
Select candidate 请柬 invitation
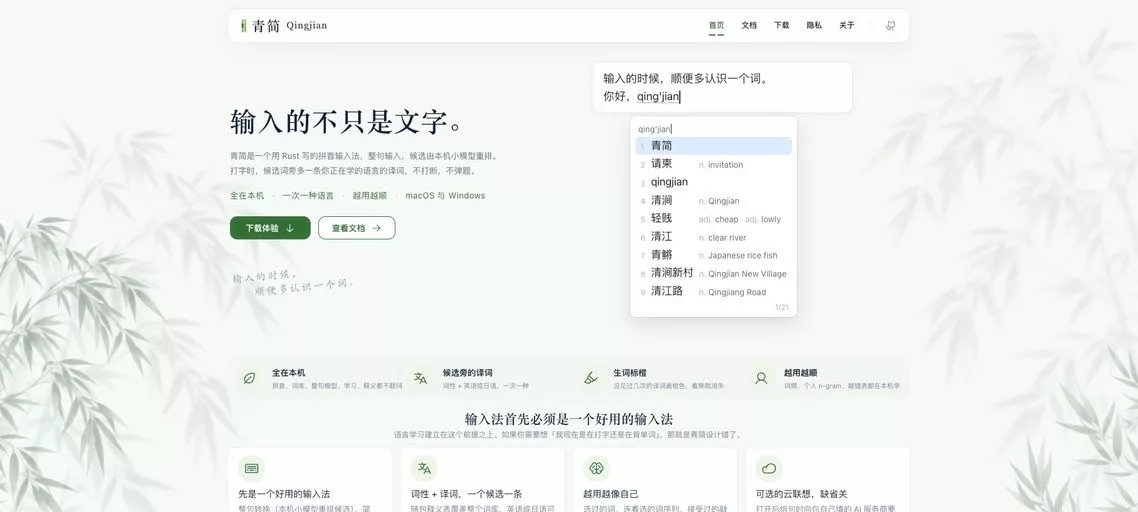713,164
